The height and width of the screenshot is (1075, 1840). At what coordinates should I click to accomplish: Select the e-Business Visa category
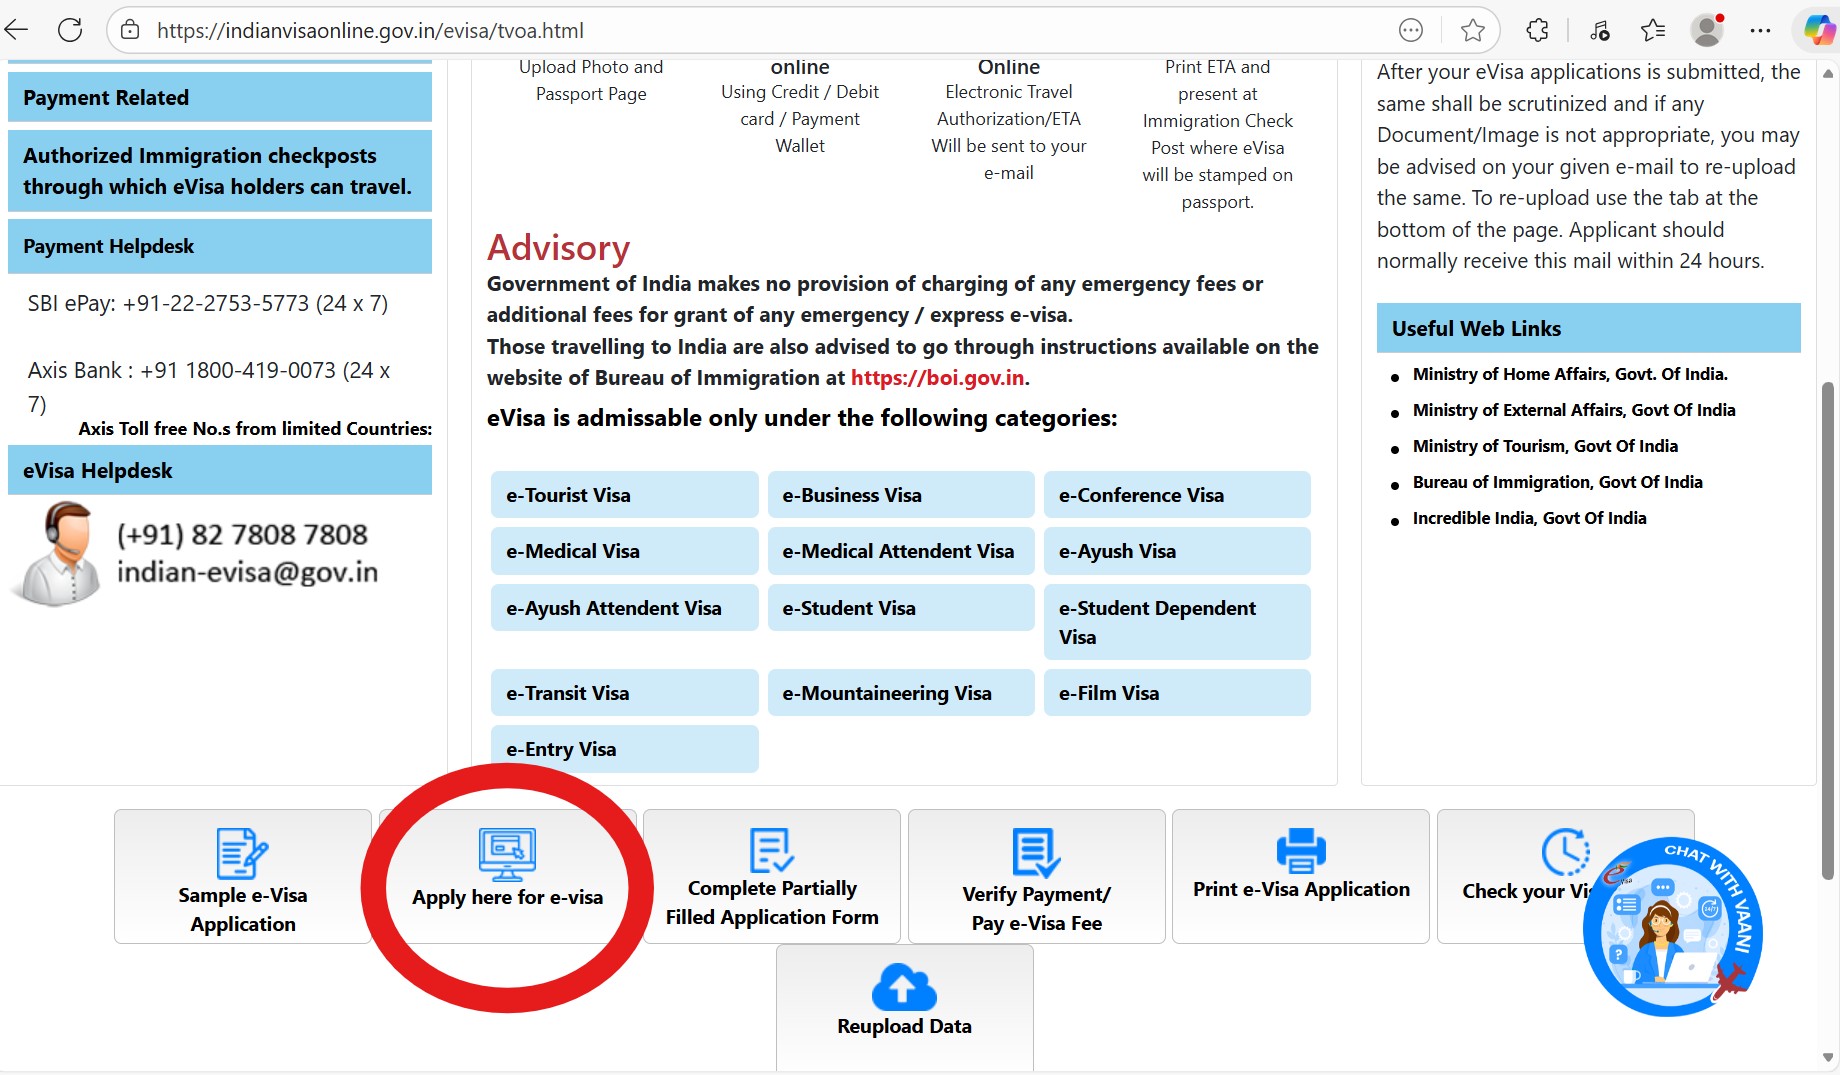pyautogui.click(x=900, y=495)
